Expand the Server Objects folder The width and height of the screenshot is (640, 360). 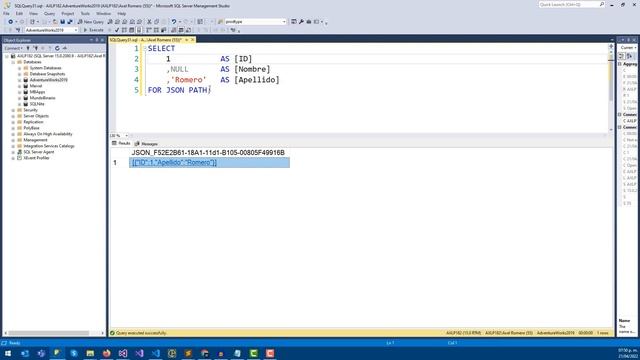coord(13,116)
